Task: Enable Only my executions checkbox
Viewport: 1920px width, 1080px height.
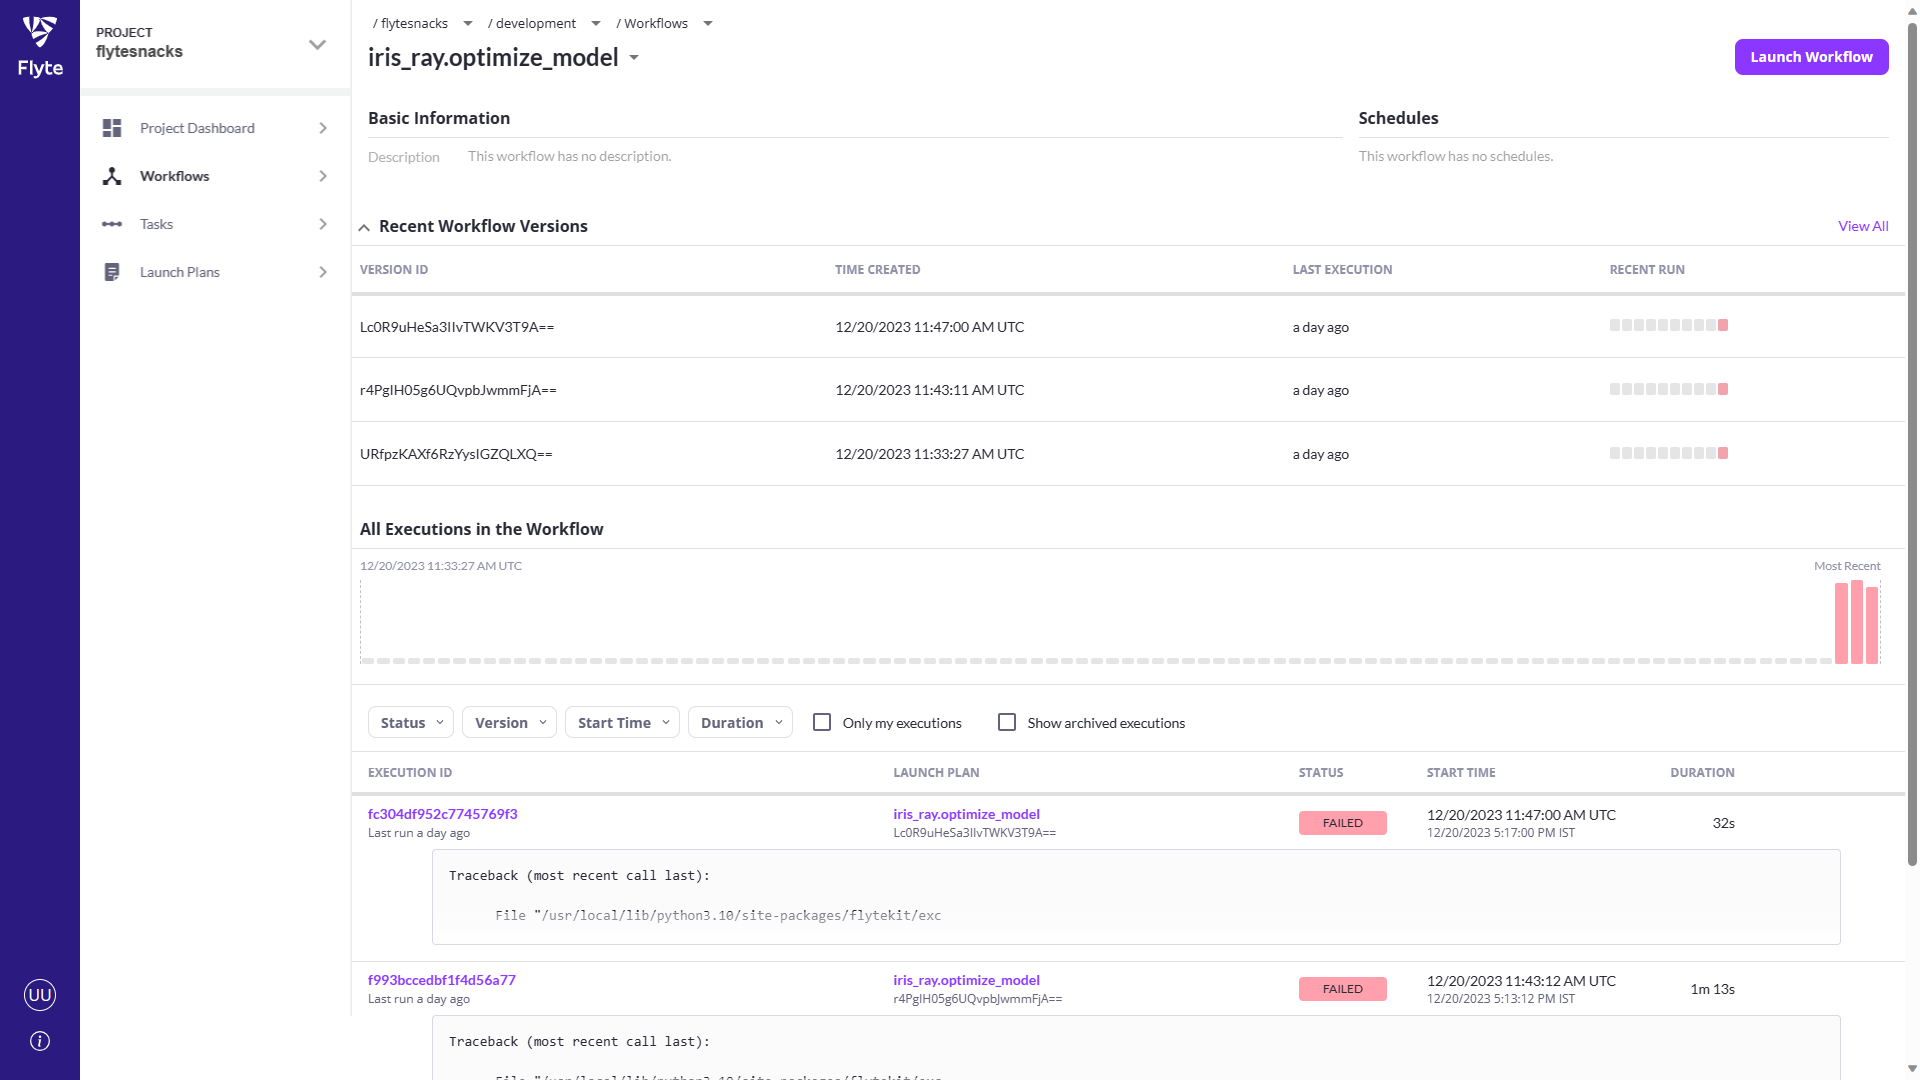Action: coord(822,722)
